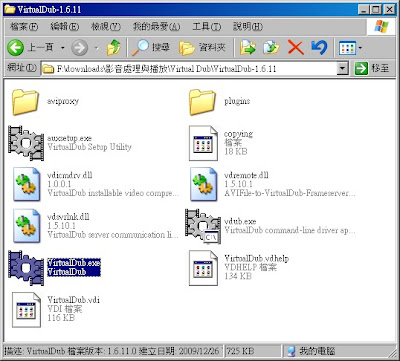This screenshot has height=361, width=400.
Task: Go up one folder level
Action: [114, 48]
